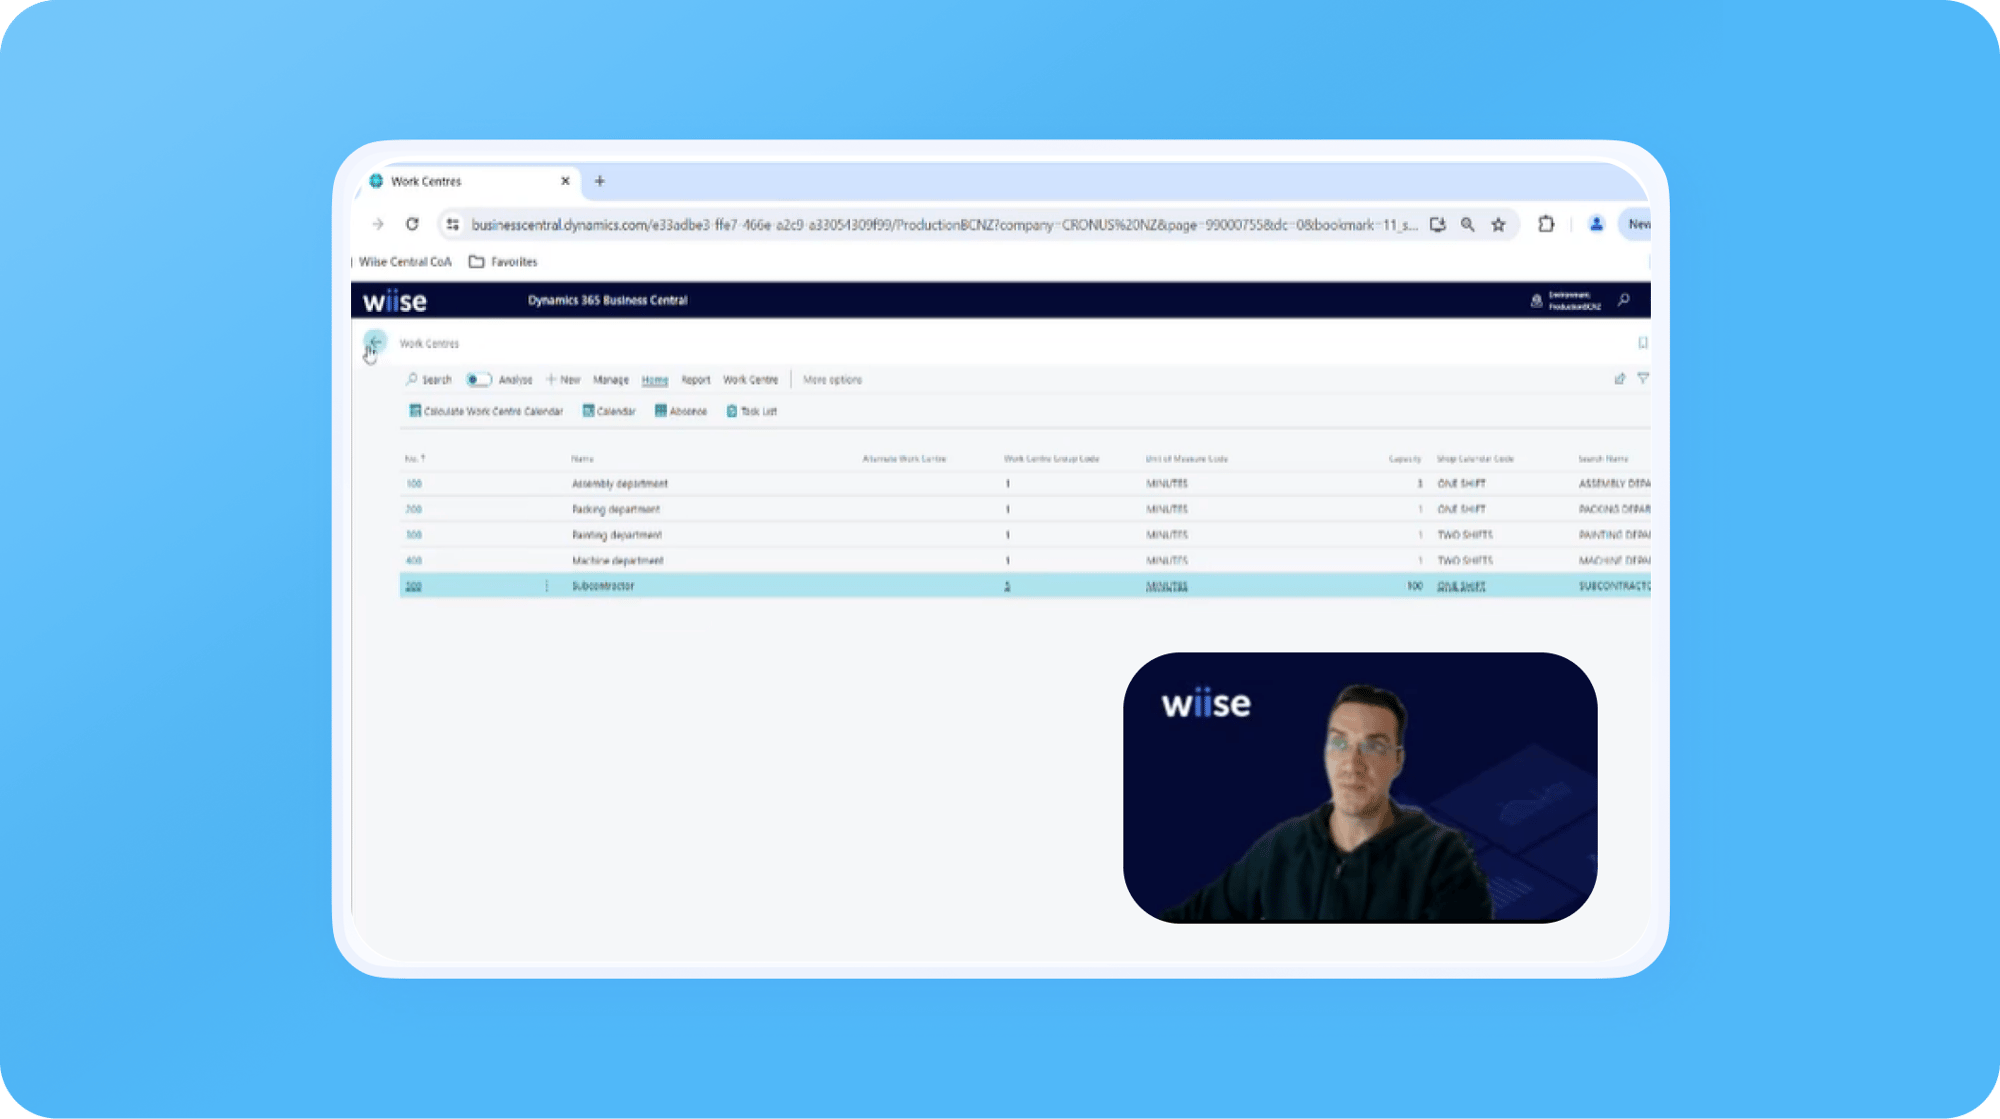Click the Unit of Measure Code column header
This screenshot has width=2000, height=1119.
pos(1187,459)
